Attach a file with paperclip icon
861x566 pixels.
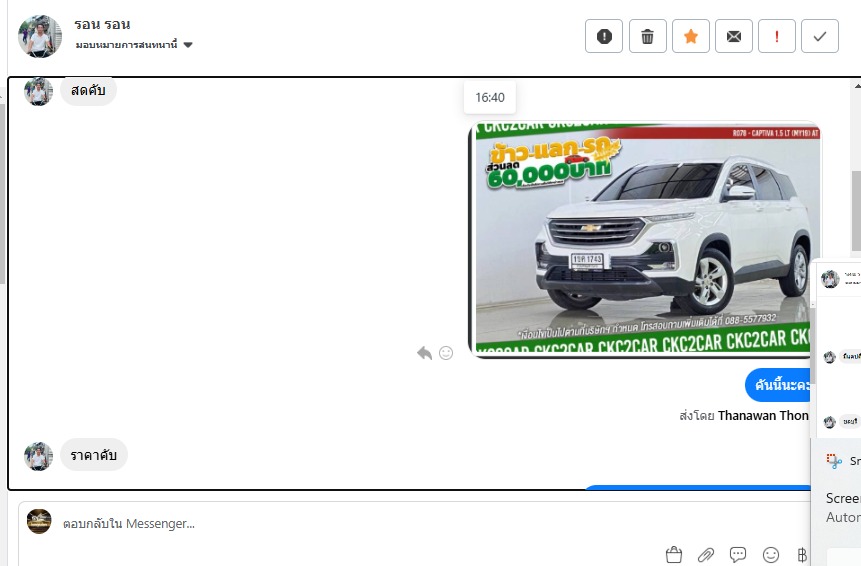click(706, 555)
